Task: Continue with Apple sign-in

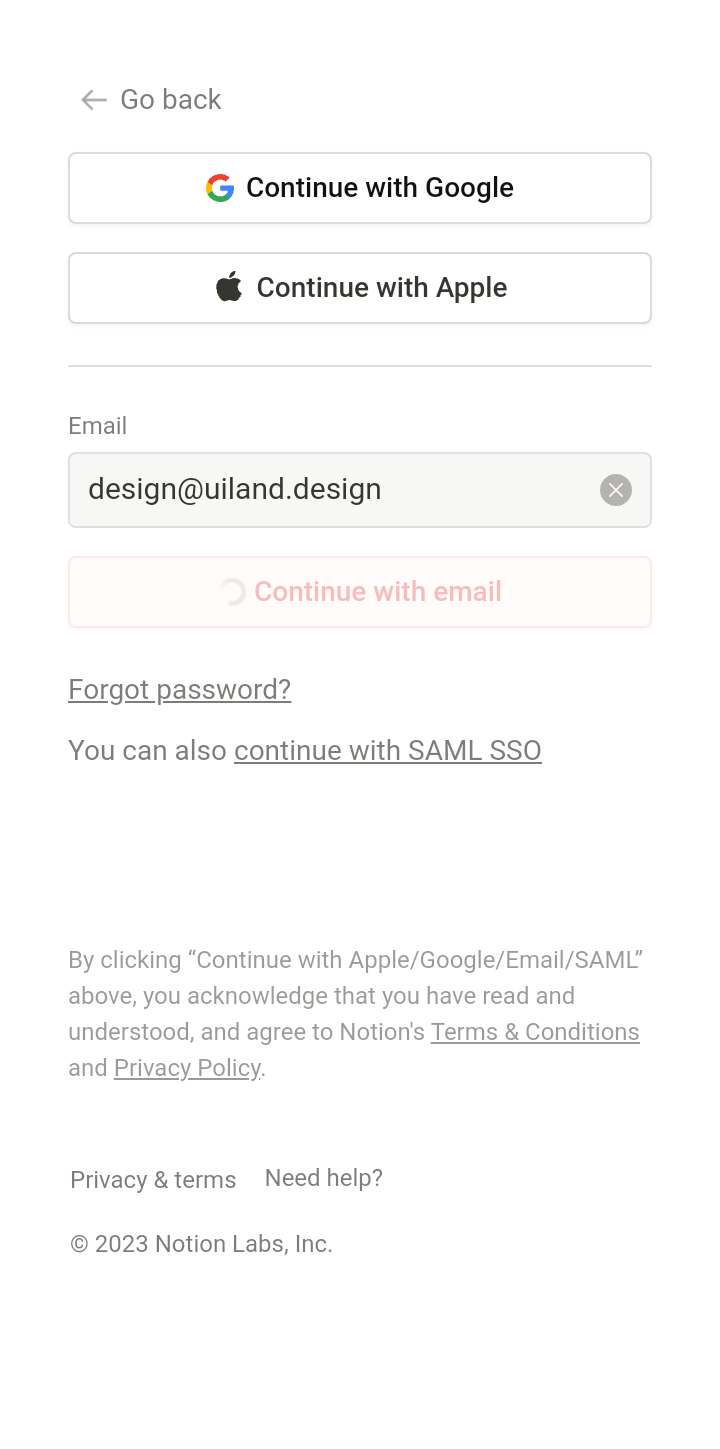Action: point(360,288)
